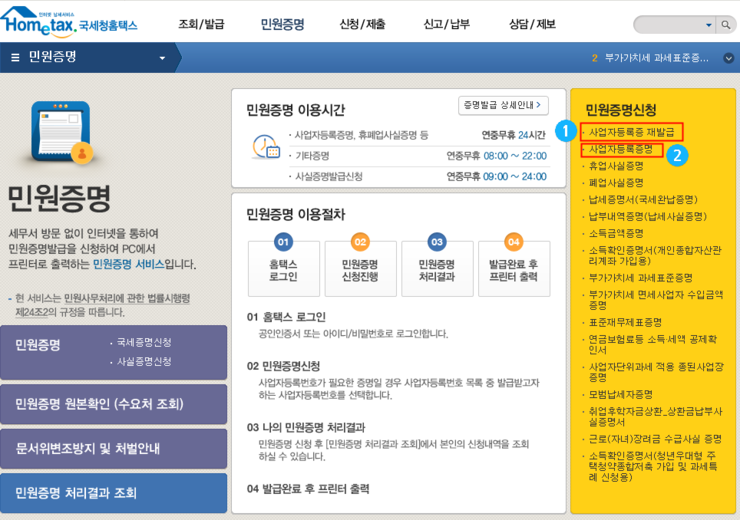This screenshot has width=740, height=520.
Task: Click the 민원증명 서비스 blue link text
Action: [x=128, y=264]
